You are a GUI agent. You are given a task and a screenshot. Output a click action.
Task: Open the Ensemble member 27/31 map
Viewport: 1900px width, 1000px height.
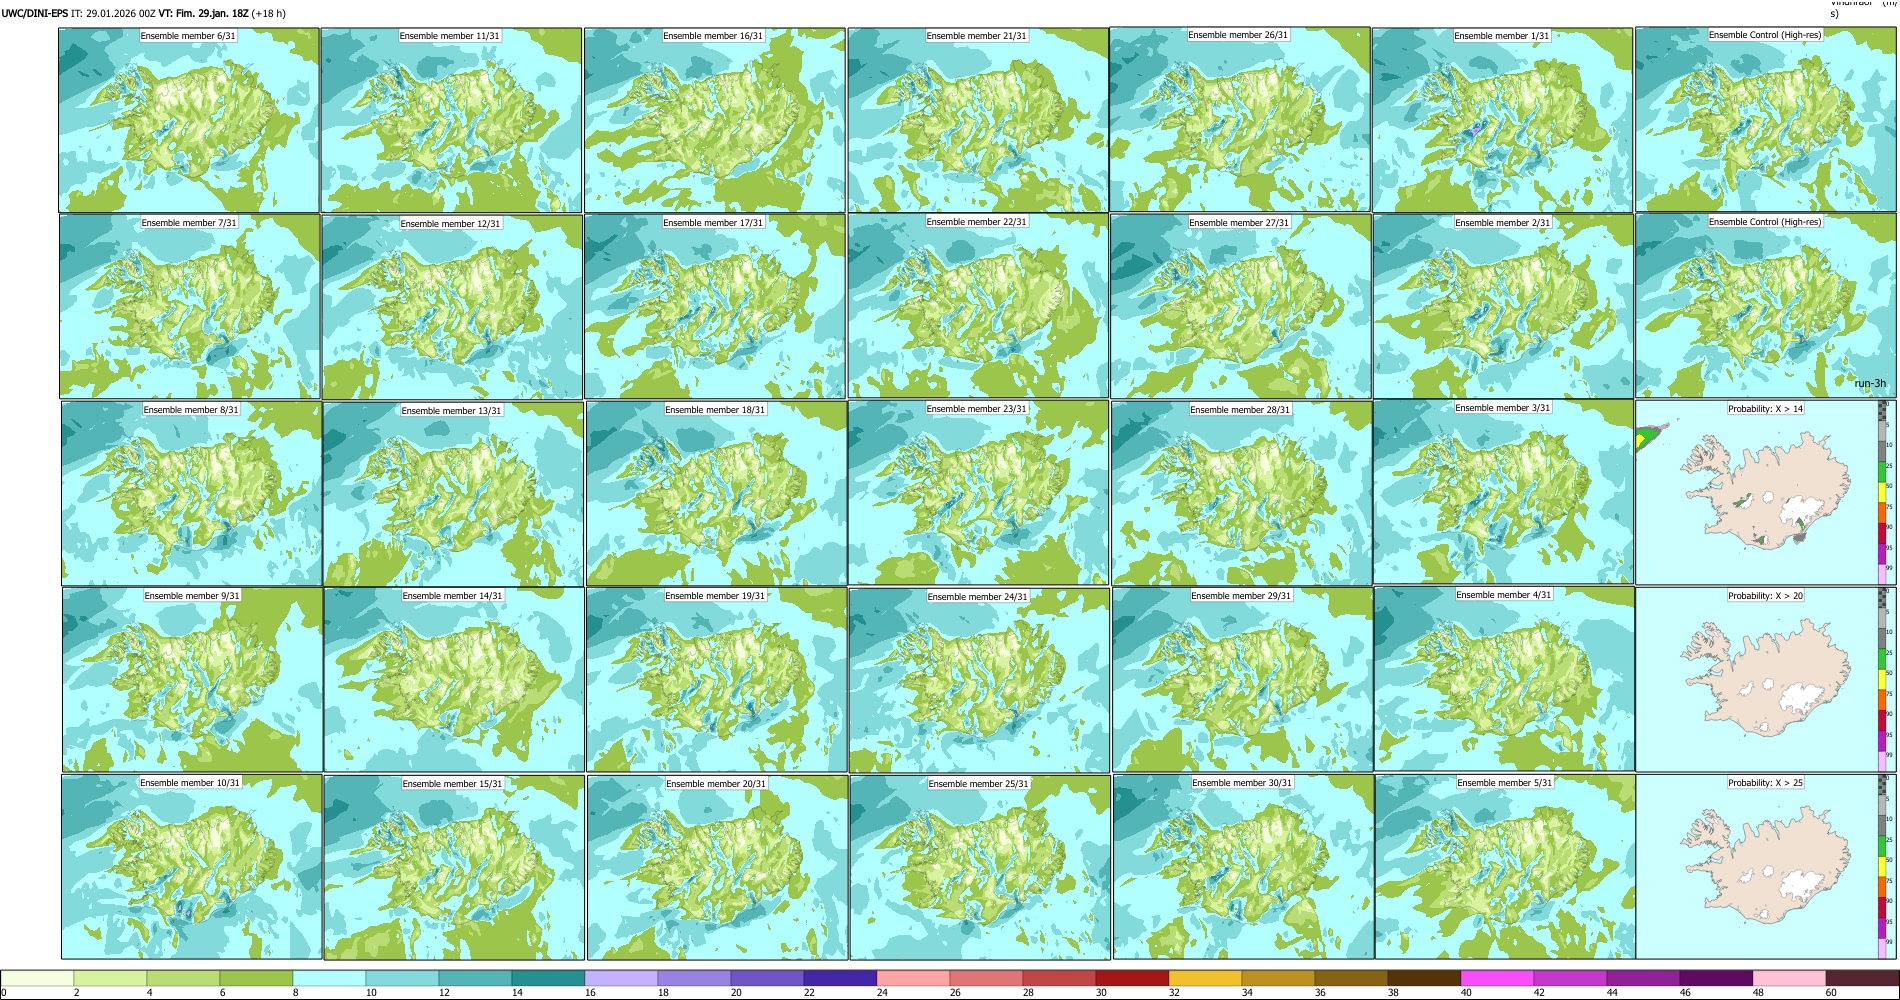coord(1240,307)
